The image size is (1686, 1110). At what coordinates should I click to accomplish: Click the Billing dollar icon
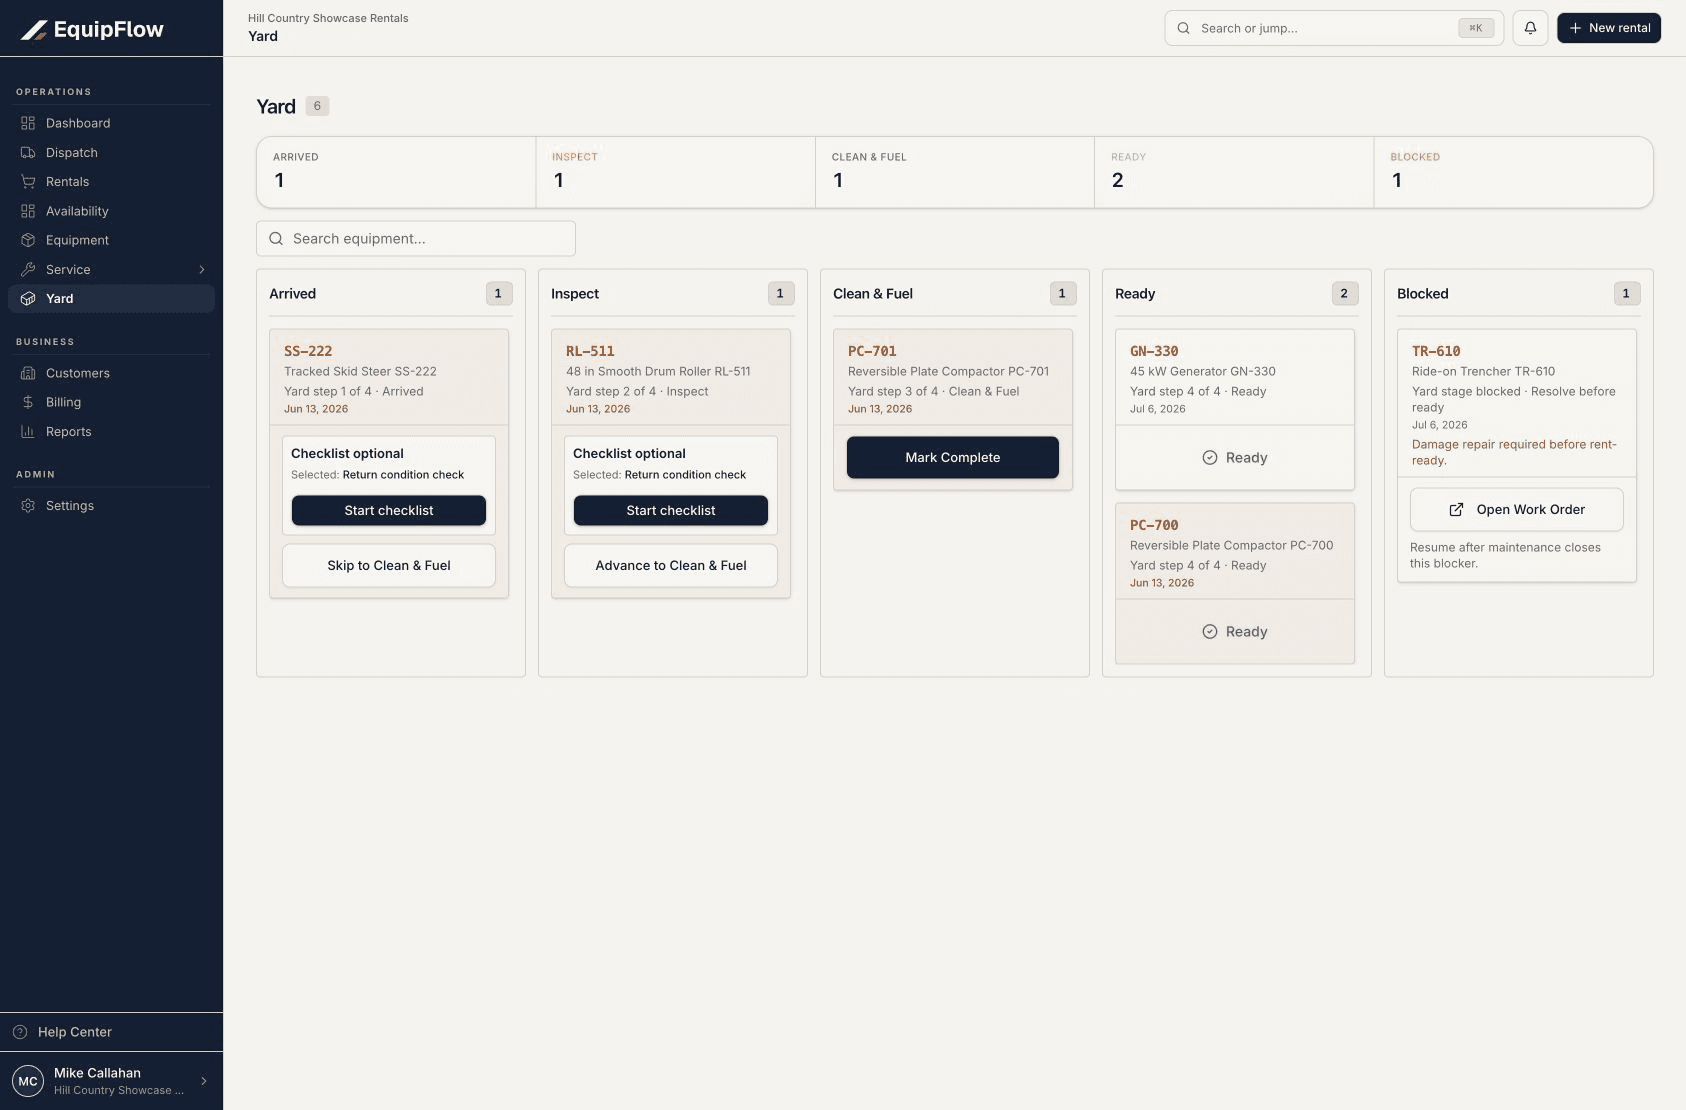coord(28,402)
